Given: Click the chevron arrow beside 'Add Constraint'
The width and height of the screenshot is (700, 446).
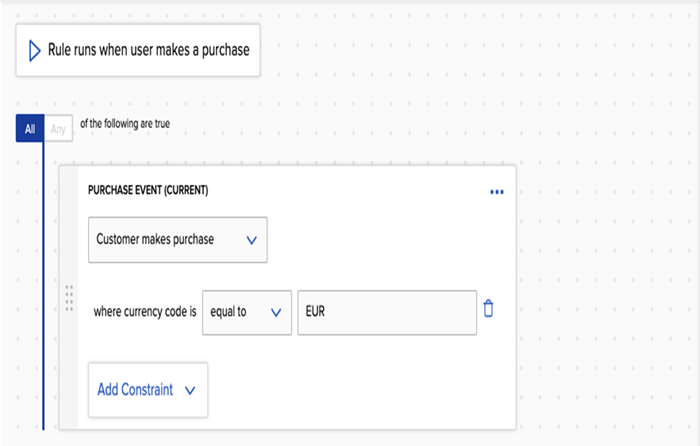Looking at the screenshot, I should coord(190,390).
